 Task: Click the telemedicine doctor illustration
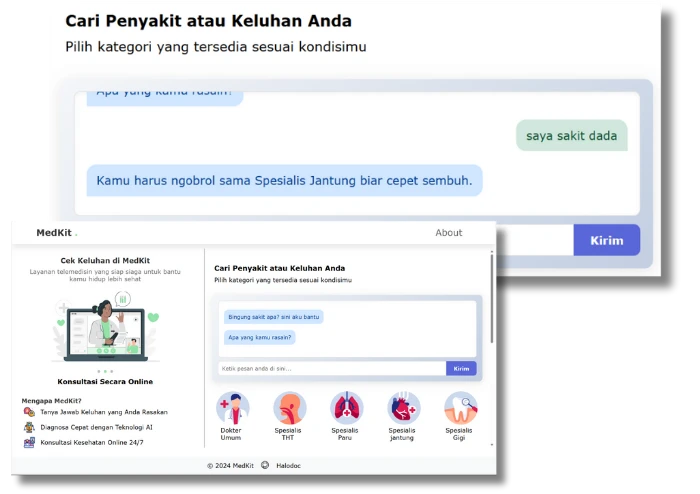coord(105,328)
